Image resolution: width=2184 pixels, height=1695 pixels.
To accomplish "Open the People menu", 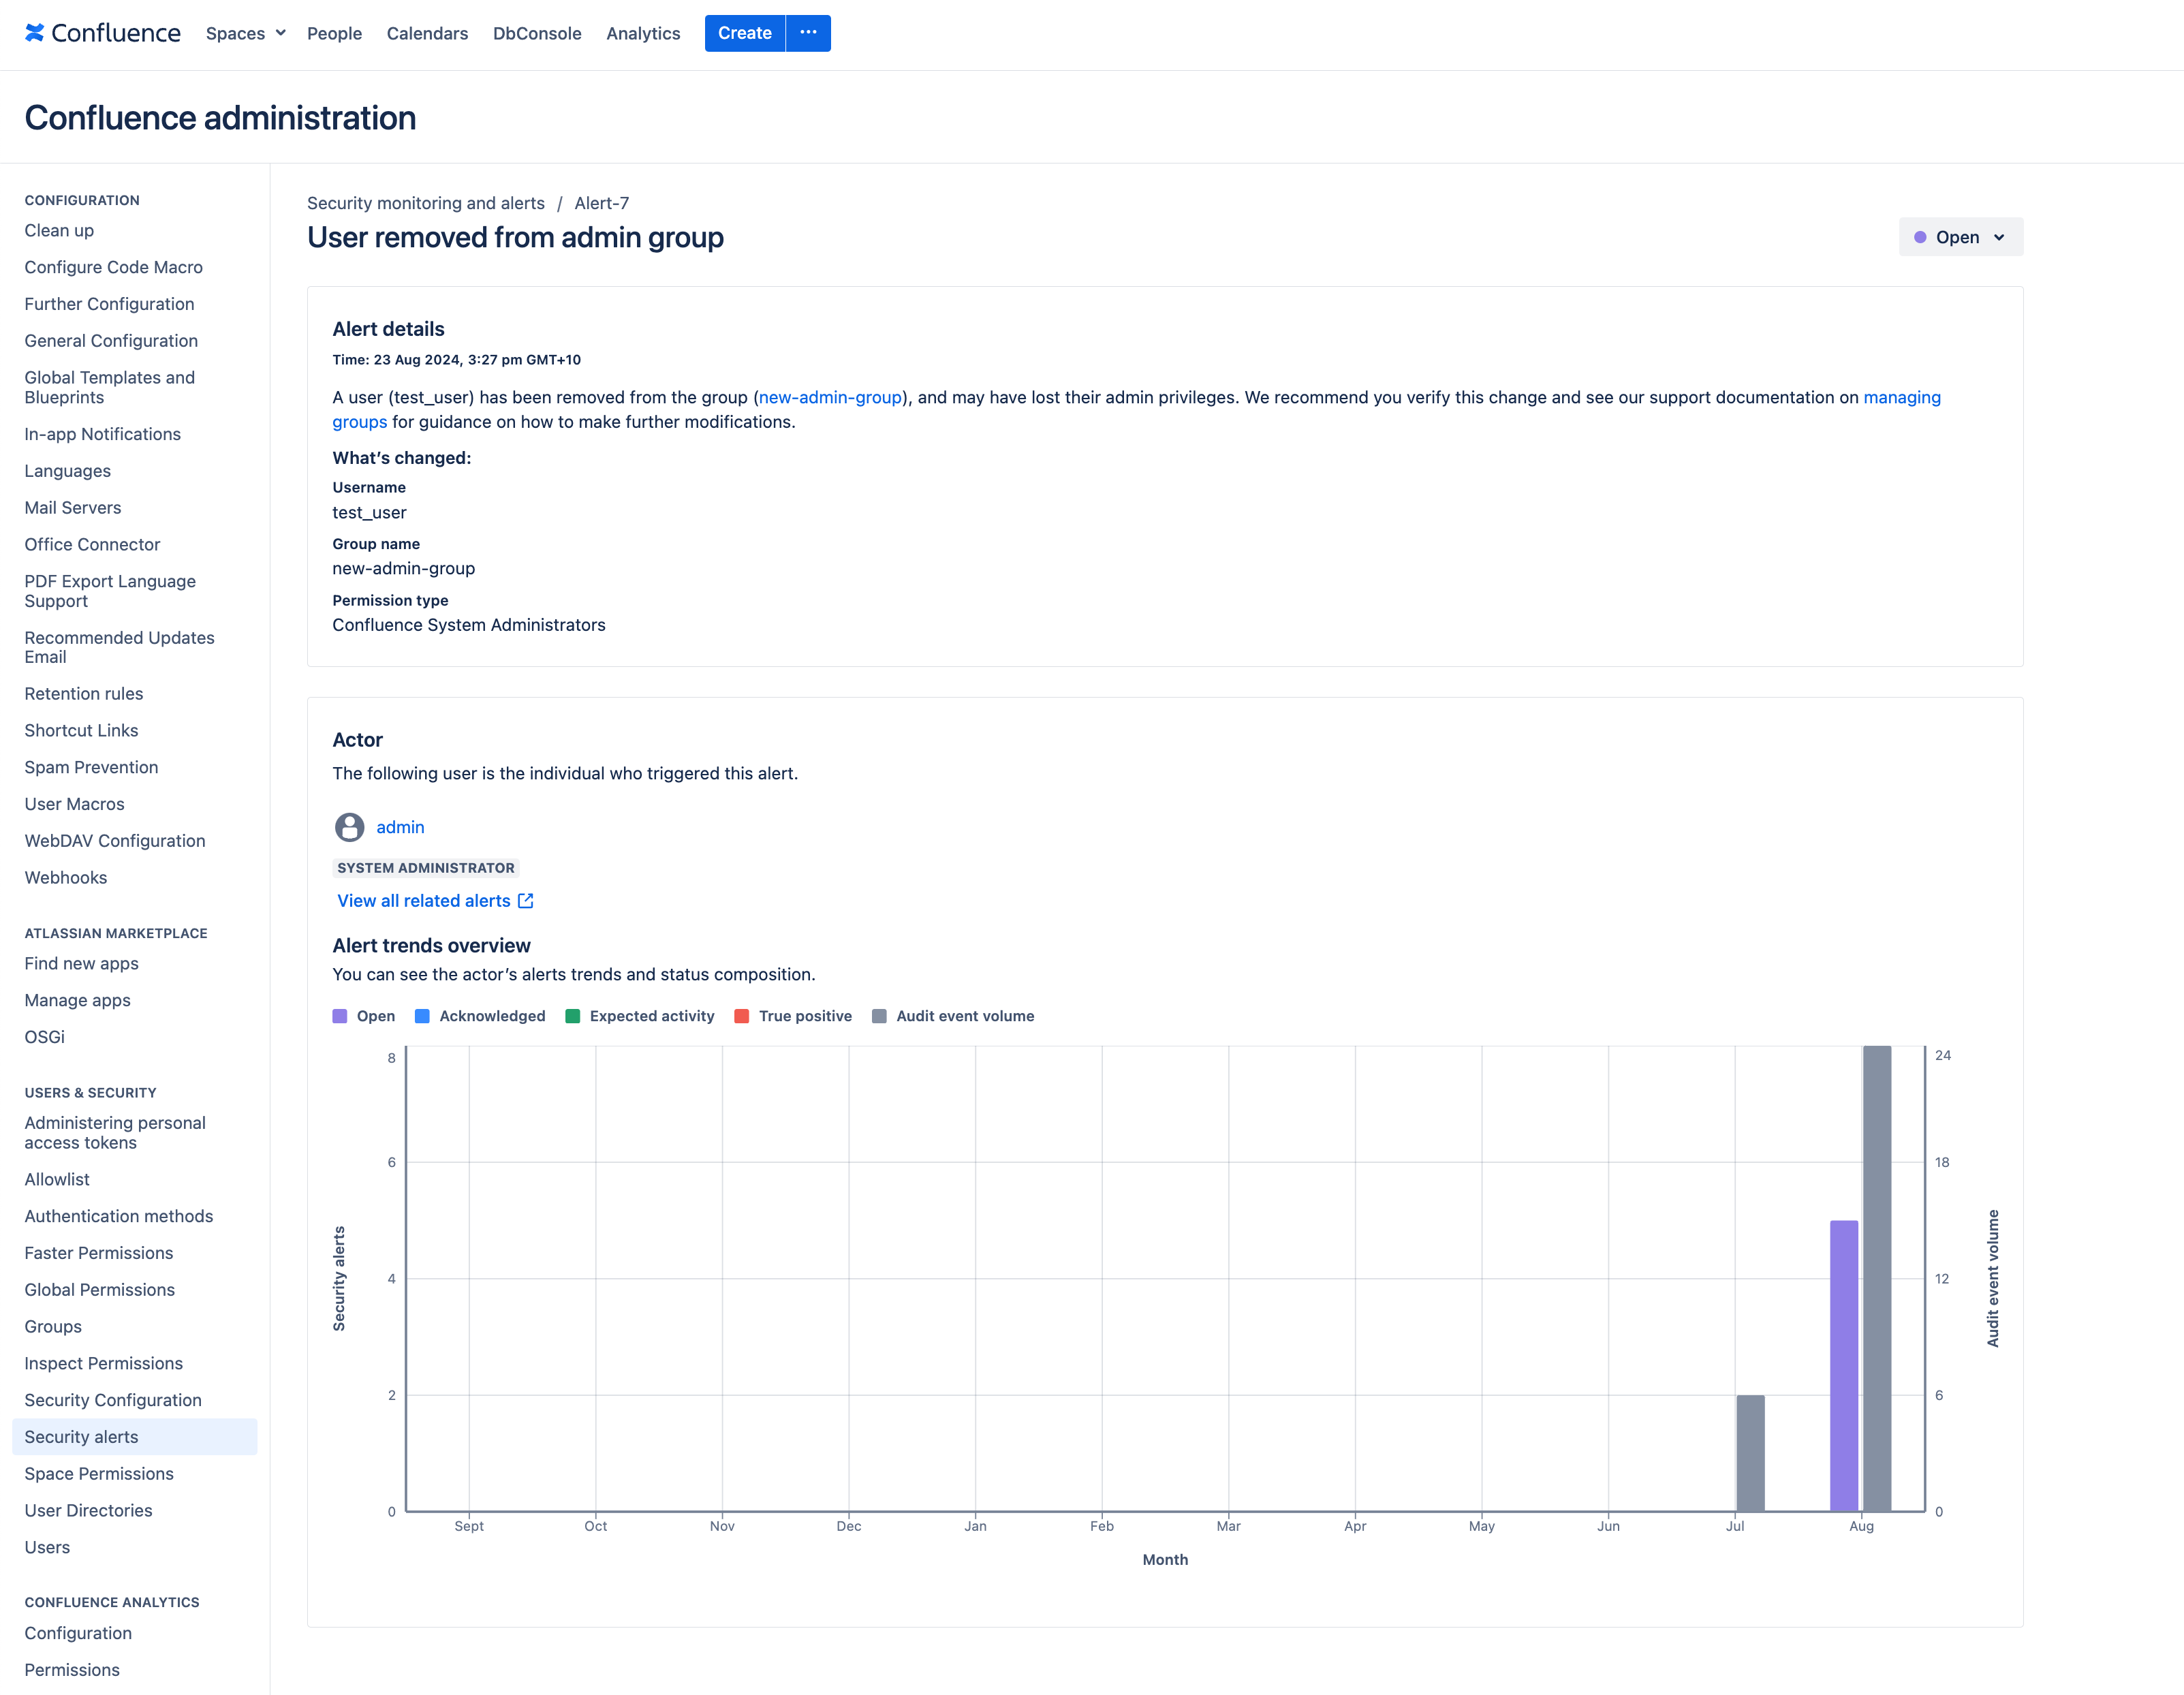I will pos(334,33).
